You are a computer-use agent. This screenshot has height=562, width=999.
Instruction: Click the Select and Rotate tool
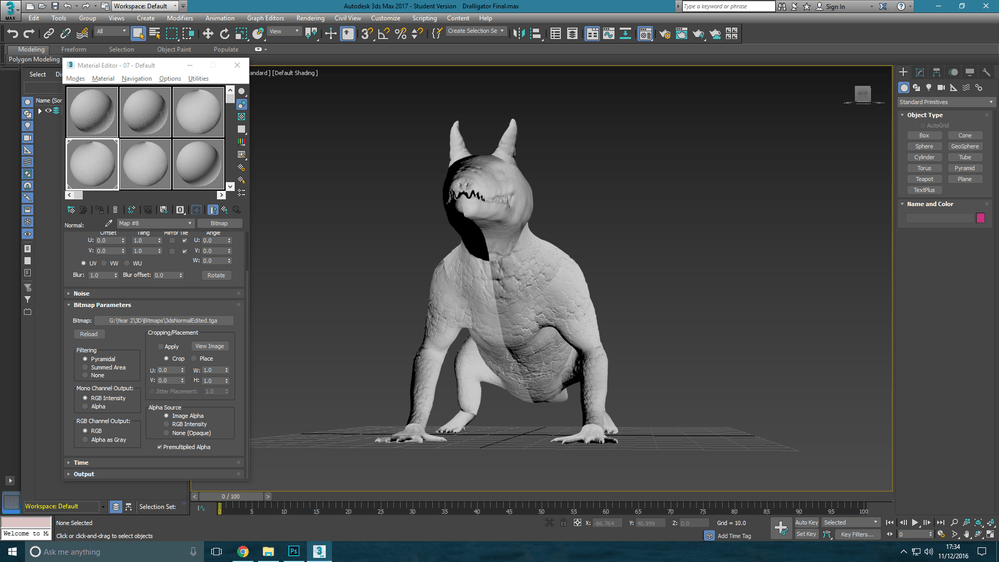click(x=225, y=33)
